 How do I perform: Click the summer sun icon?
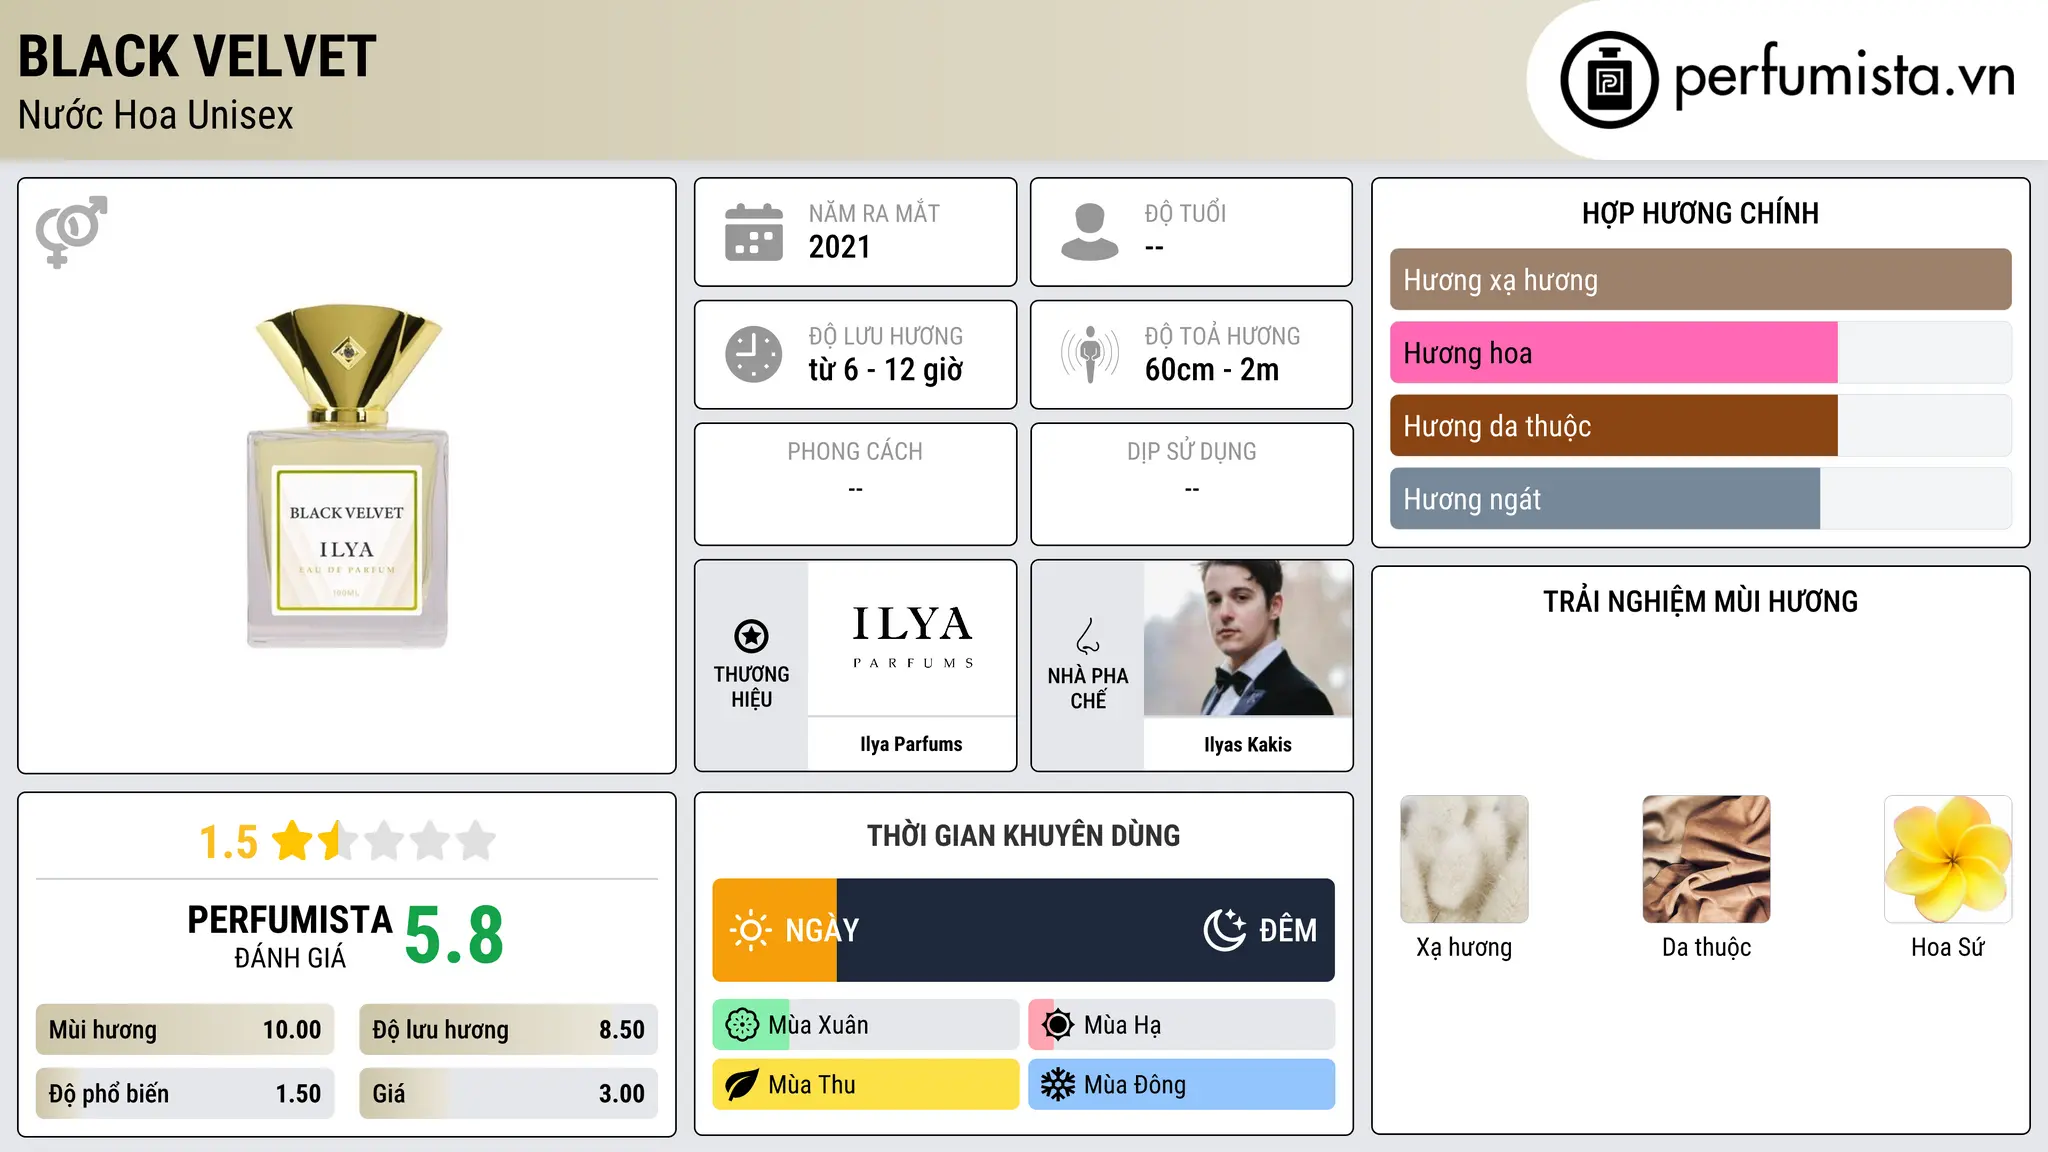pos(1058,1025)
